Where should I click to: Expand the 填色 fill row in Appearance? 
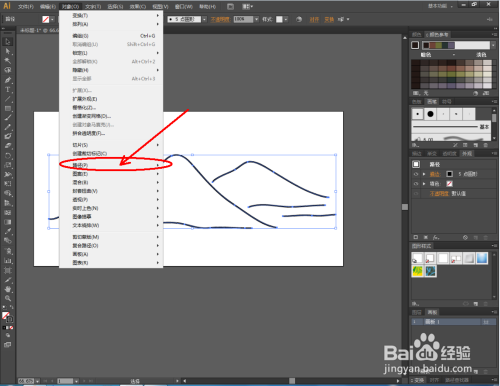point(424,184)
